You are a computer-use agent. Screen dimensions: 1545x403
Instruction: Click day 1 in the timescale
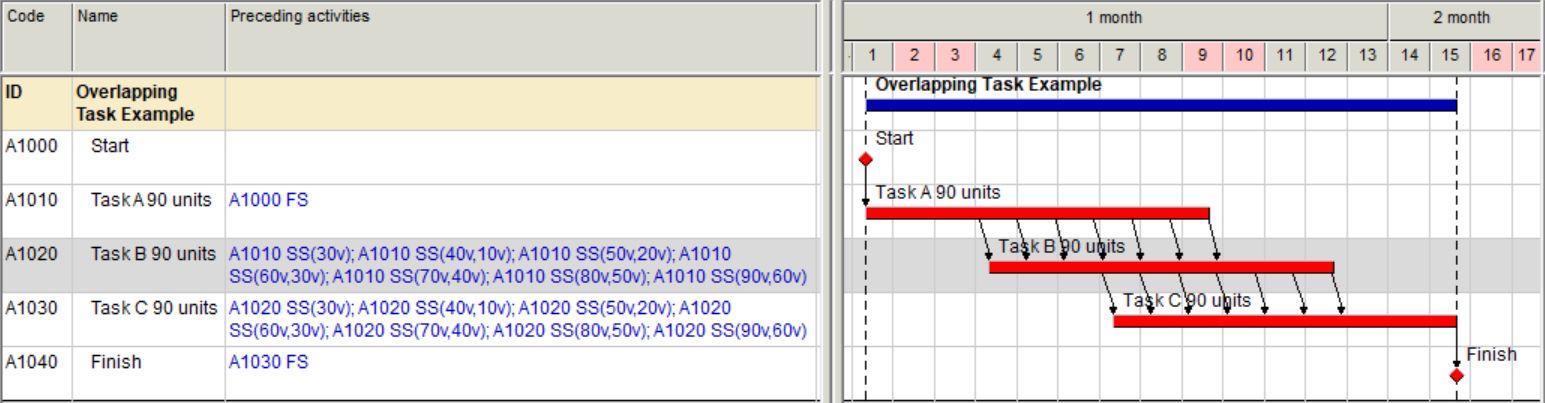[x=872, y=56]
